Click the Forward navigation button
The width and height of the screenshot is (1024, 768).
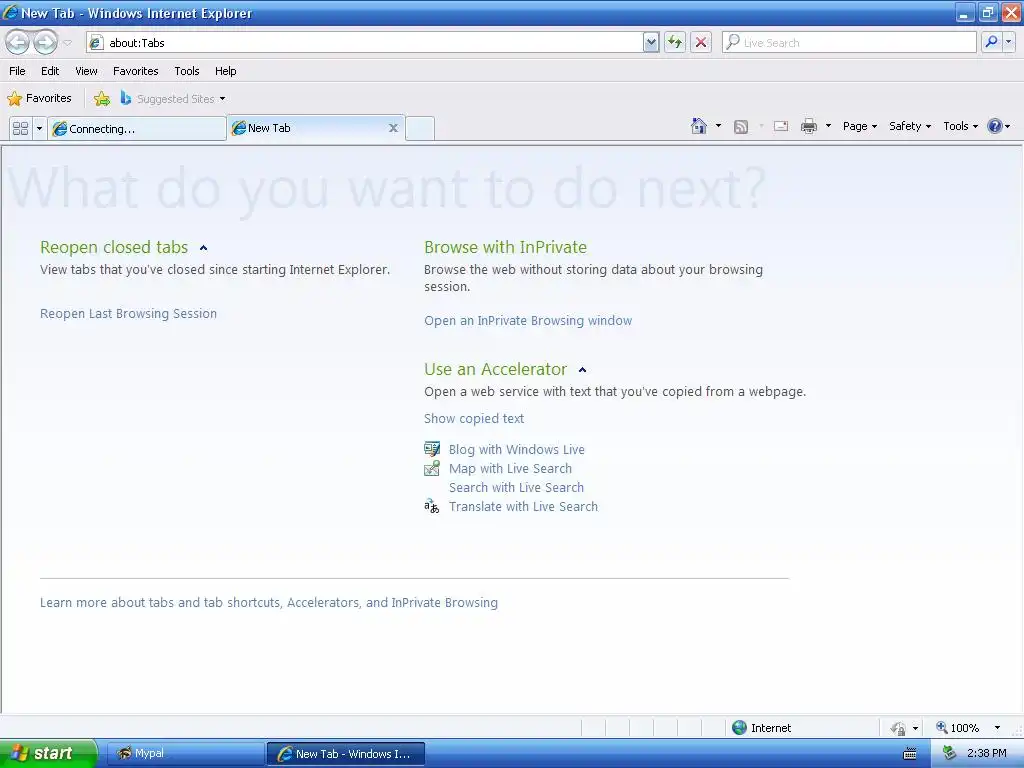(45, 42)
